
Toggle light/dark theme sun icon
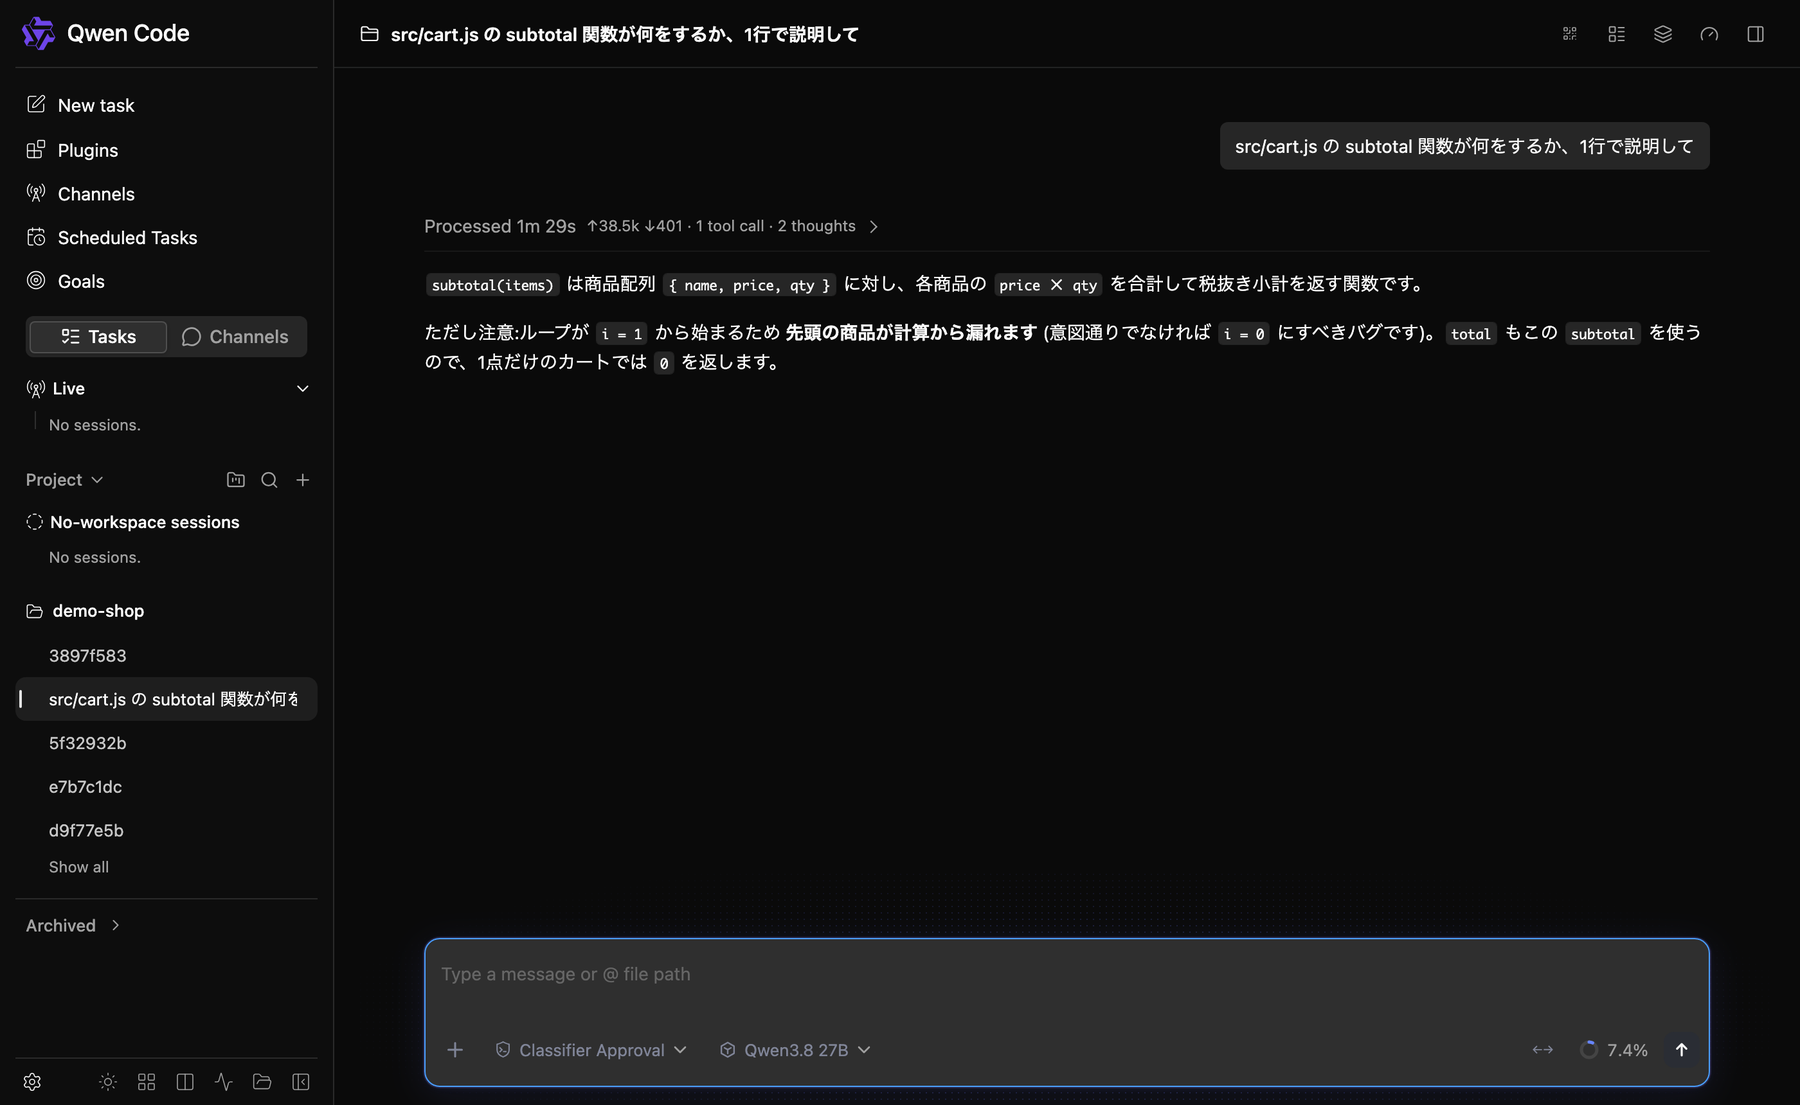[108, 1082]
